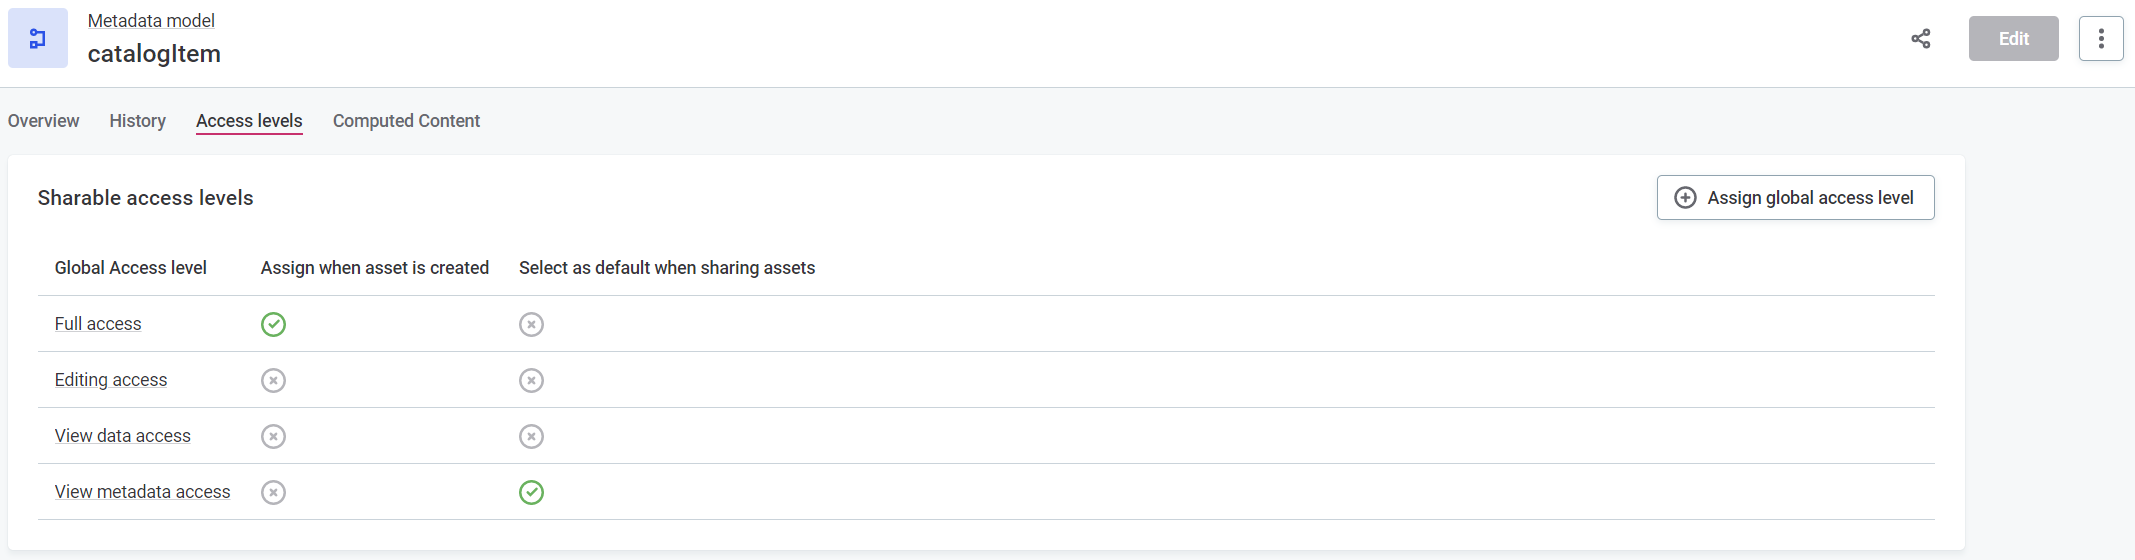This screenshot has width=2135, height=560.
Task: Click Editing access default-when-sharing x icon
Action: pos(531,380)
